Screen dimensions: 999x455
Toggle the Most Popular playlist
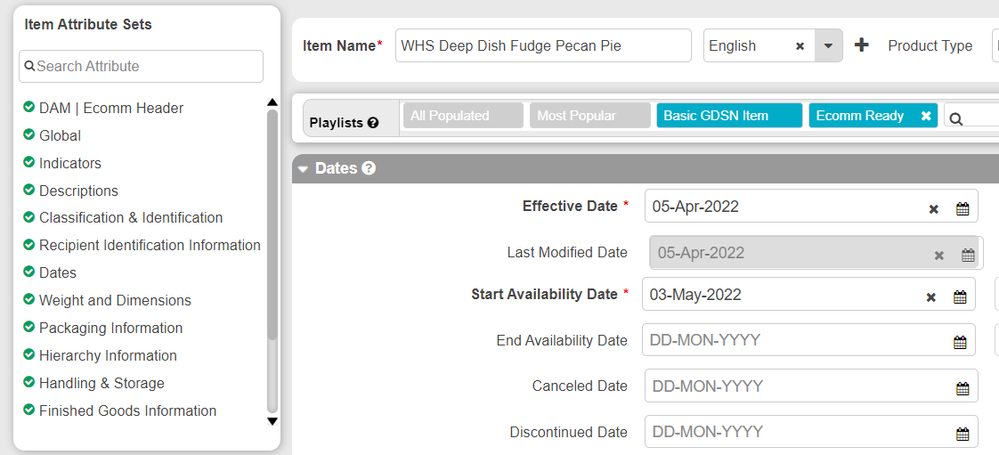click(590, 116)
